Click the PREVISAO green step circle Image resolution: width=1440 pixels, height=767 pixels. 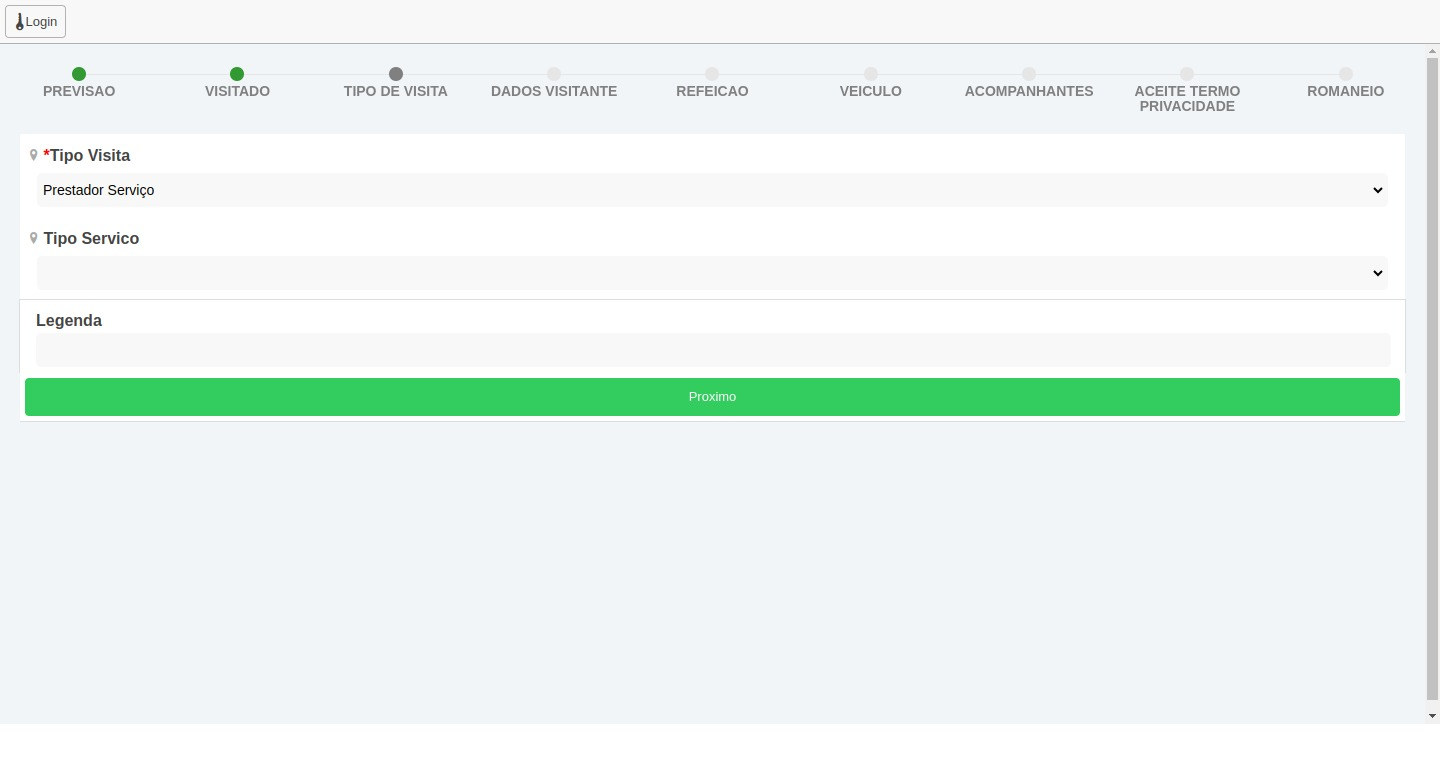79,74
